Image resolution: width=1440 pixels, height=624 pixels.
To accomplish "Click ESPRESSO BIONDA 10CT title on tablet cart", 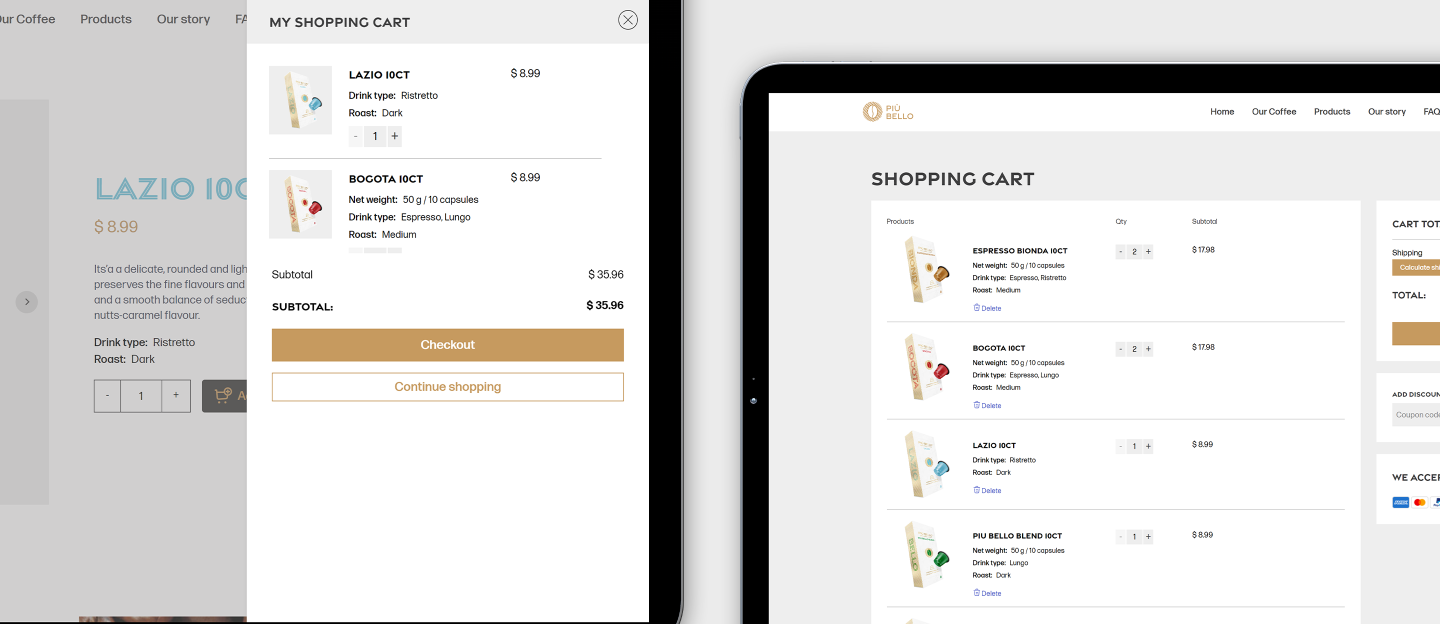I will (1020, 251).
